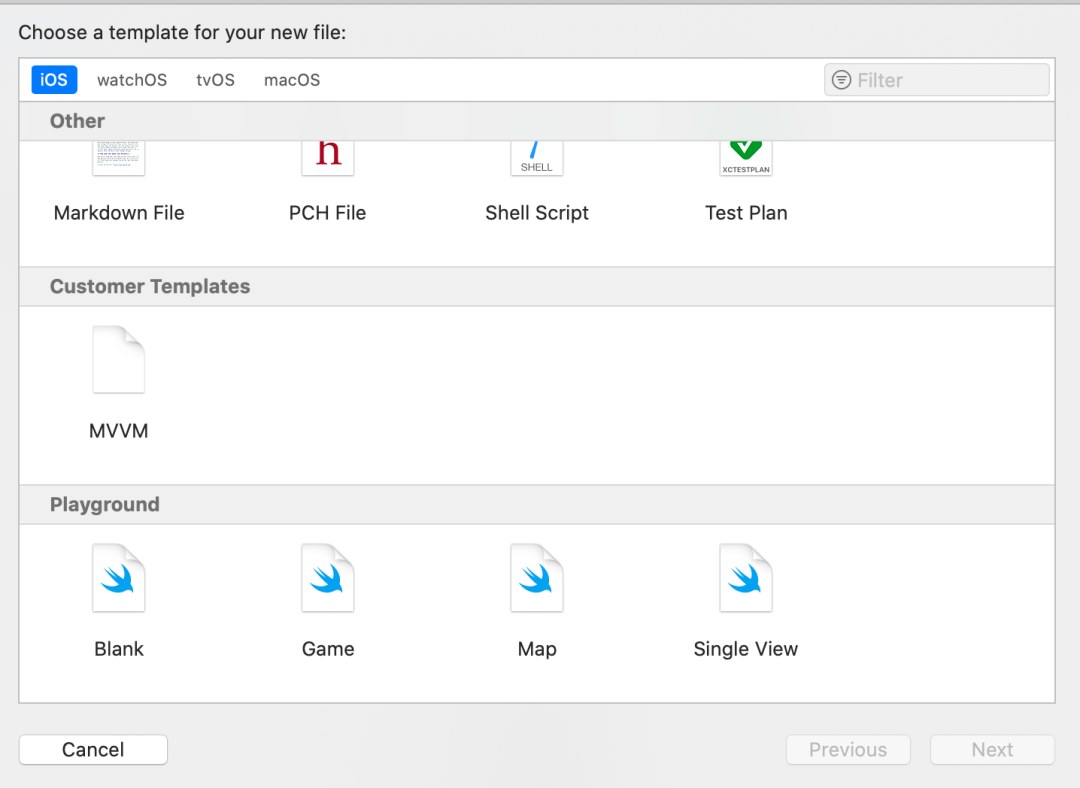Click the filter icon in search field
The height and width of the screenshot is (788, 1080).
point(842,80)
